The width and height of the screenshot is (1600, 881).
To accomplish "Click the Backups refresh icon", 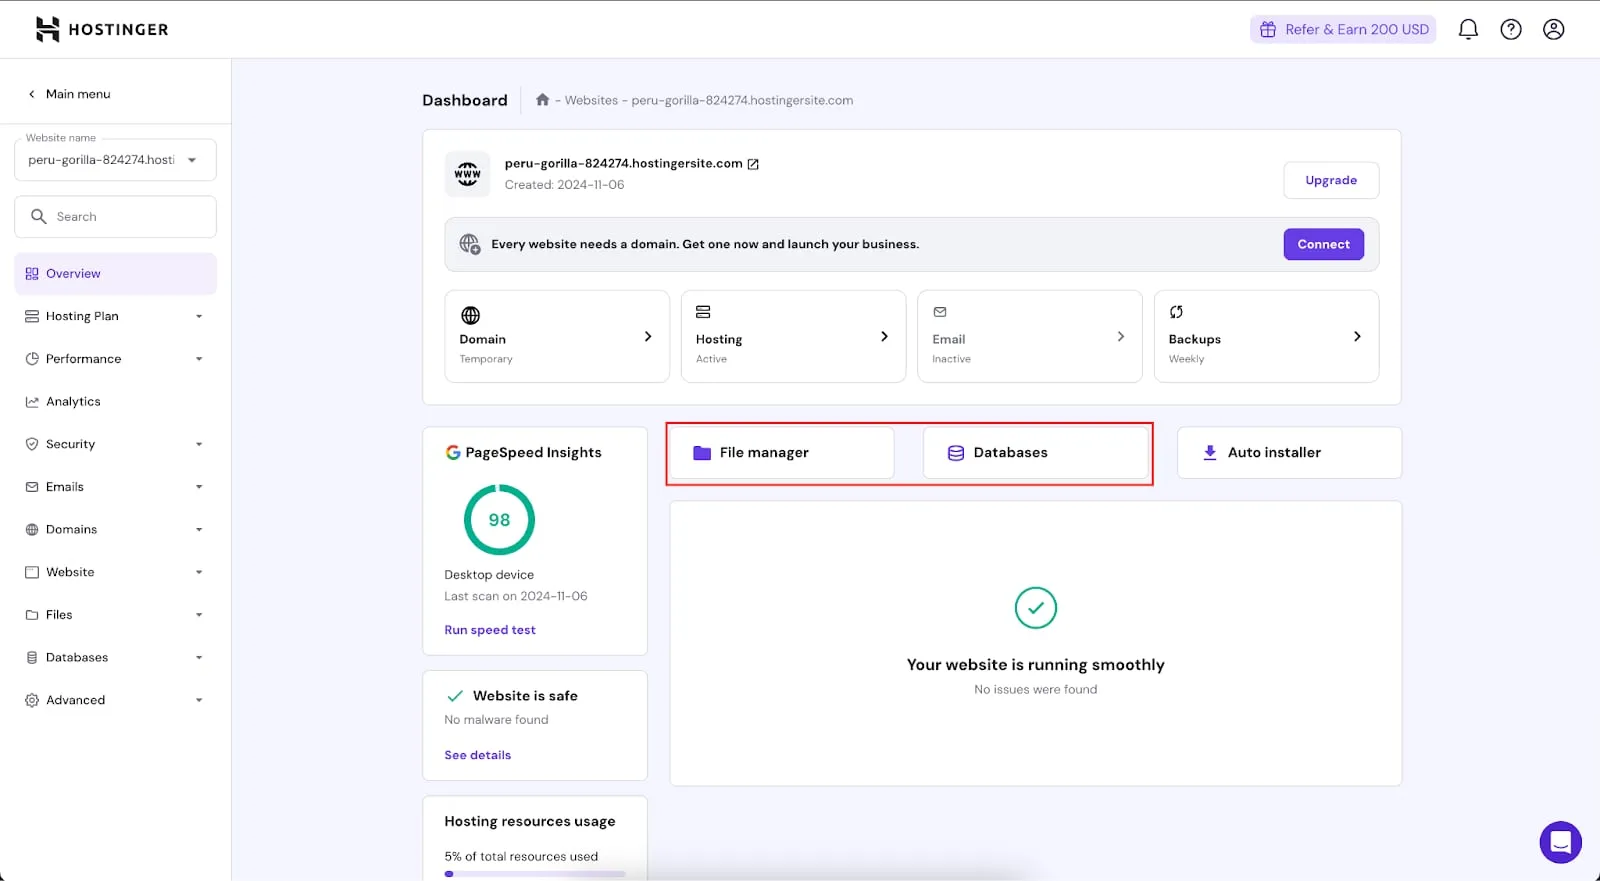I will click(x=1176, y=312).
